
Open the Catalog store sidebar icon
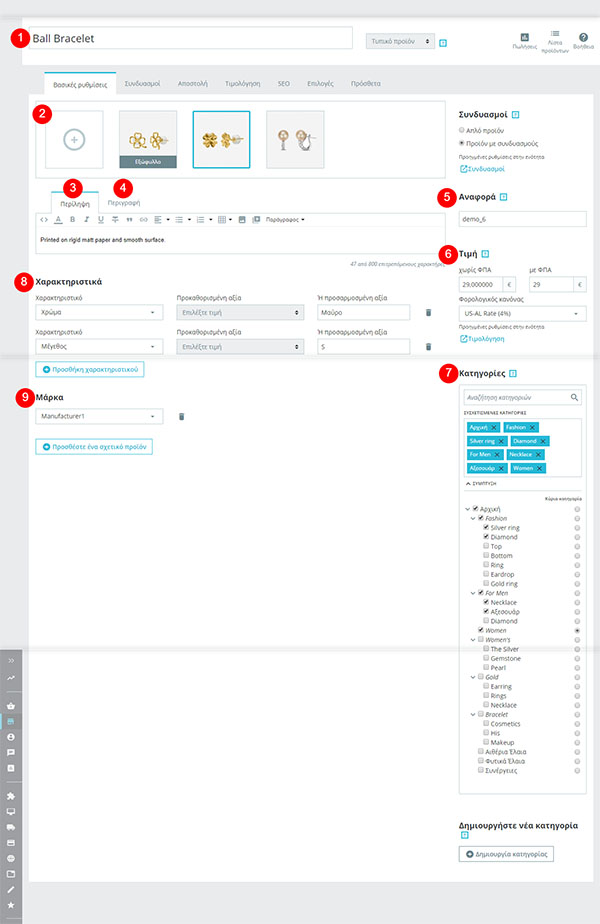[11, 721]
